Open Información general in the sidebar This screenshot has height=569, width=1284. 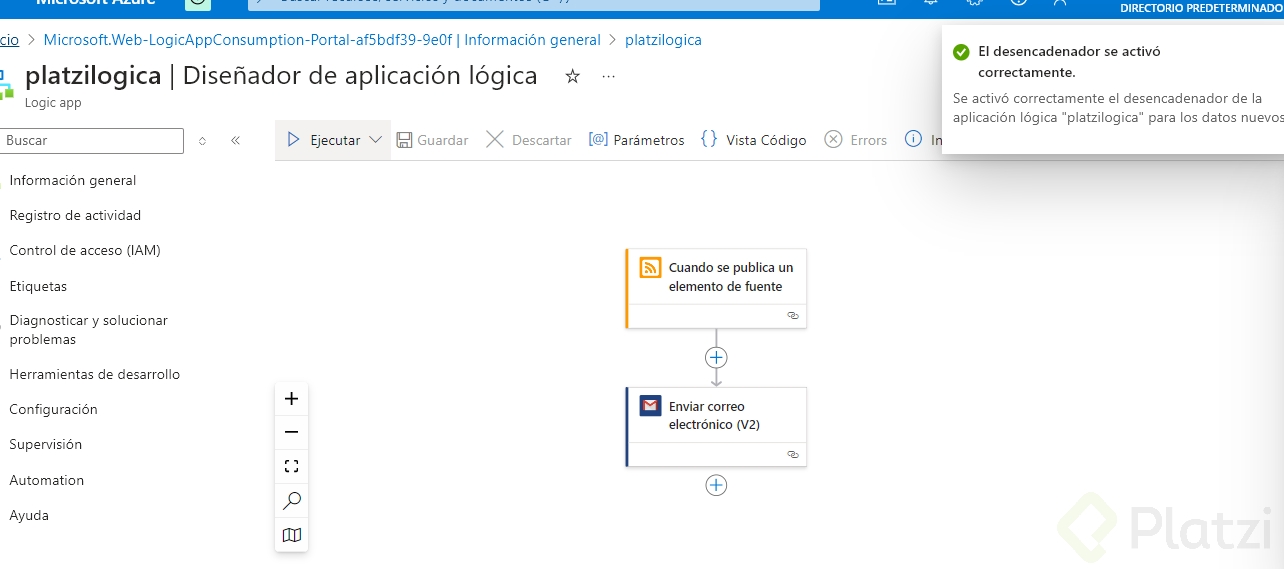(x=73, y=181)
